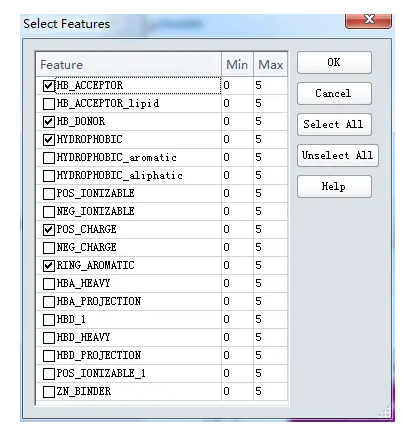Image resolution: width=404 pixels, height=432 pixels.
Task: Close the Select Features dialog
Action: (x=368, y=20)
